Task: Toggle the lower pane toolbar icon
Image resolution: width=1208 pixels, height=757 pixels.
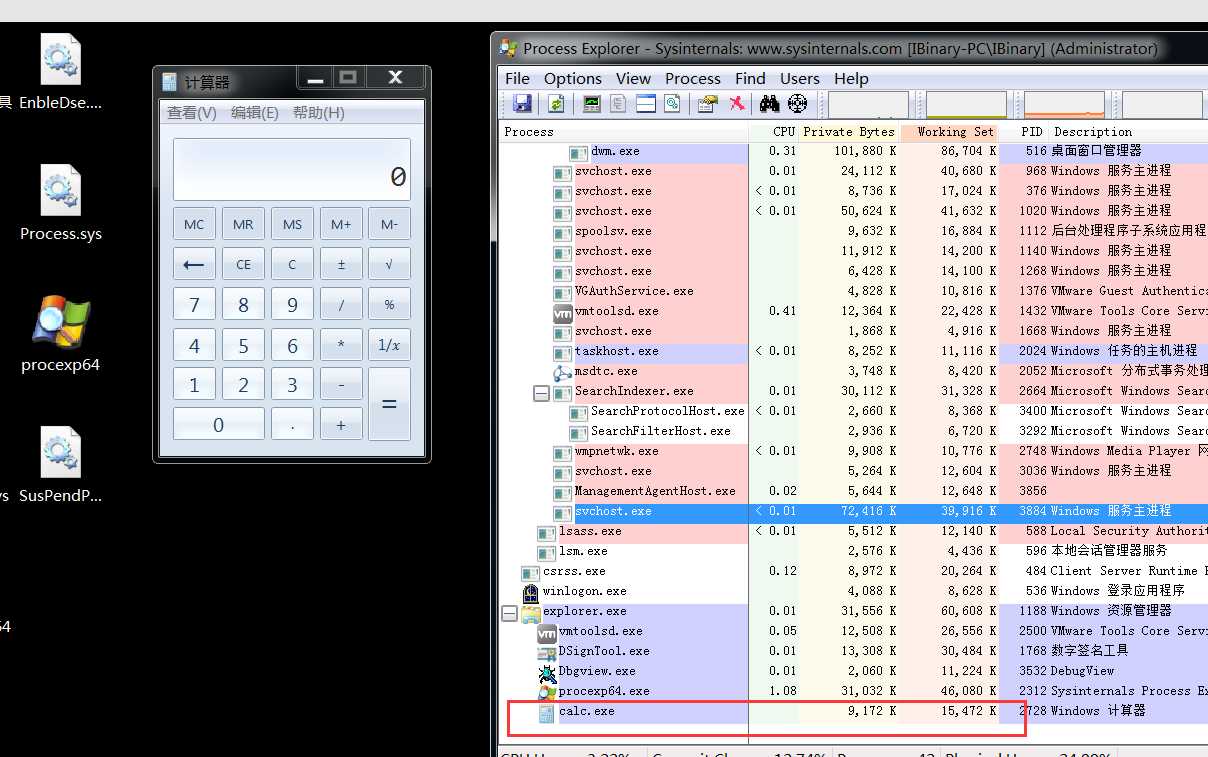Action: coord(646,103)
